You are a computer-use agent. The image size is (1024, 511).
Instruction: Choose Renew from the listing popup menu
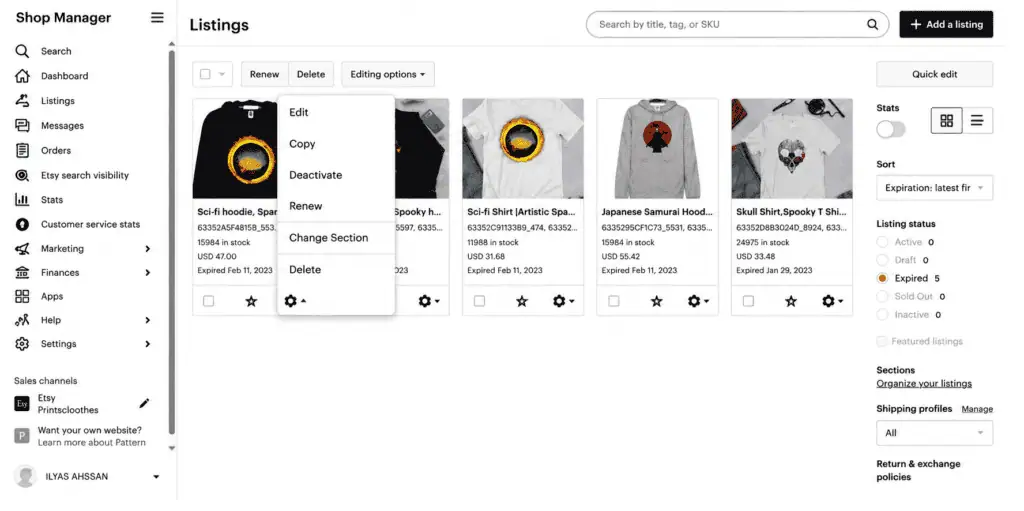336,206
